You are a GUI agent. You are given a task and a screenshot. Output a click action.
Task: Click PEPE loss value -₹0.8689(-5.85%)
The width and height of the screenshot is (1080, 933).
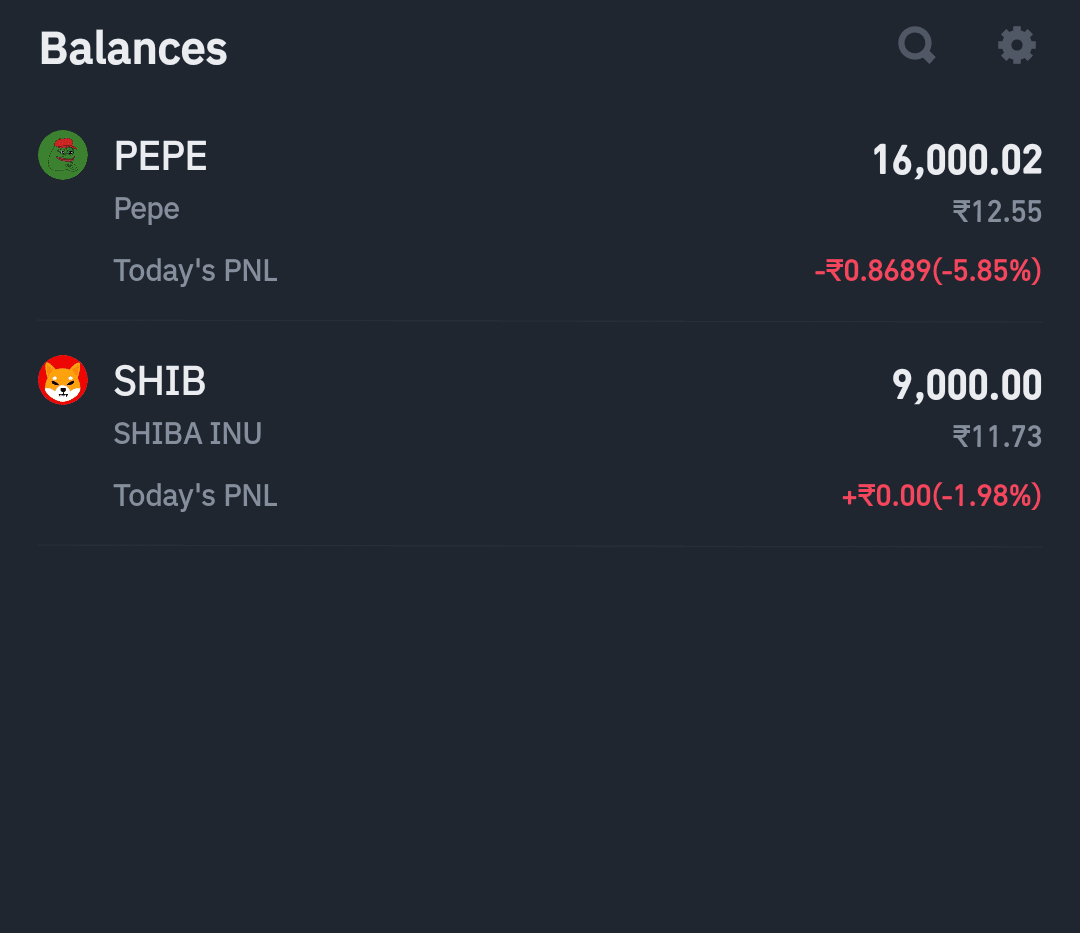point(928,271)
